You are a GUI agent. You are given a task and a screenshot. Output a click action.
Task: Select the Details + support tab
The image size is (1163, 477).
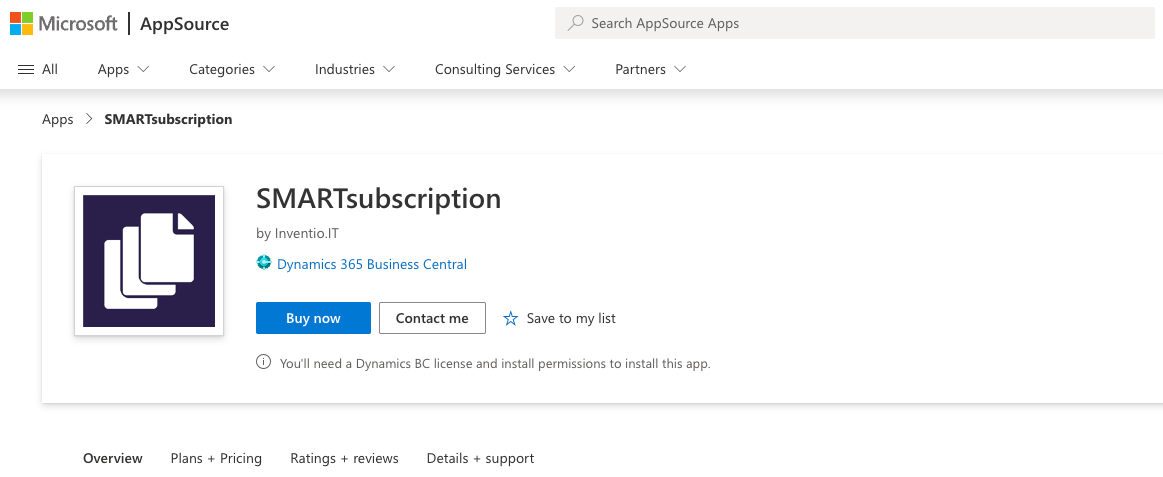tap(480, 458)
